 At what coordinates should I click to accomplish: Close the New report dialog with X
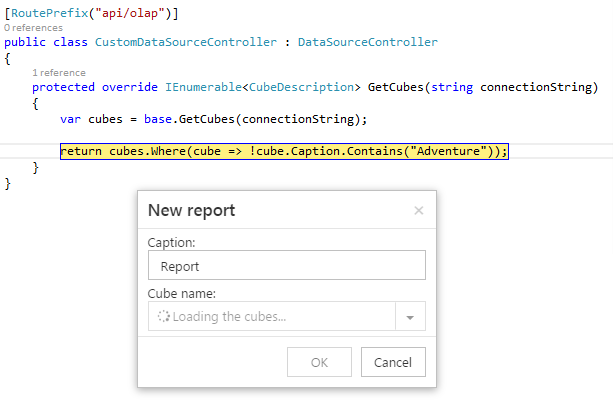419,211
